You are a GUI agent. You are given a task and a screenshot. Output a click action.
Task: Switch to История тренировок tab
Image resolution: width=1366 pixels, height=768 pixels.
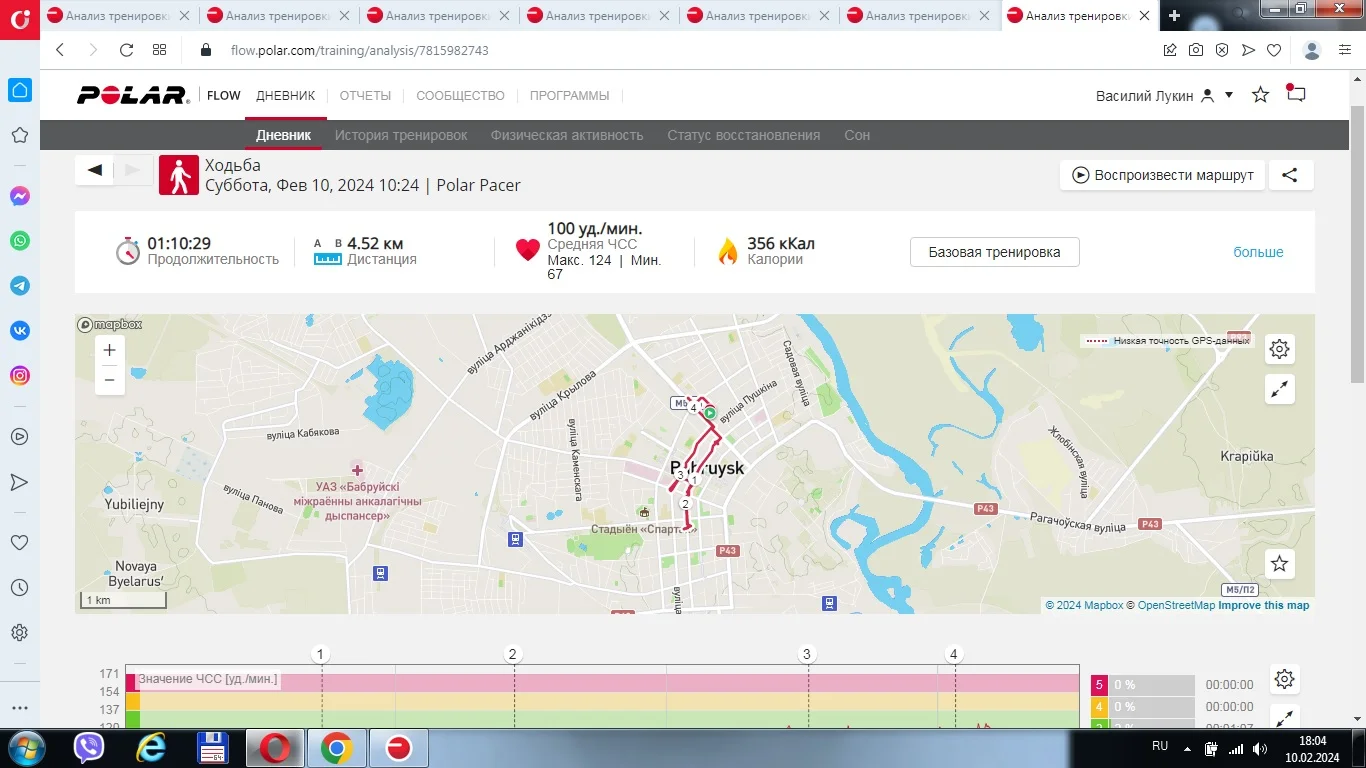pos(401,135)
